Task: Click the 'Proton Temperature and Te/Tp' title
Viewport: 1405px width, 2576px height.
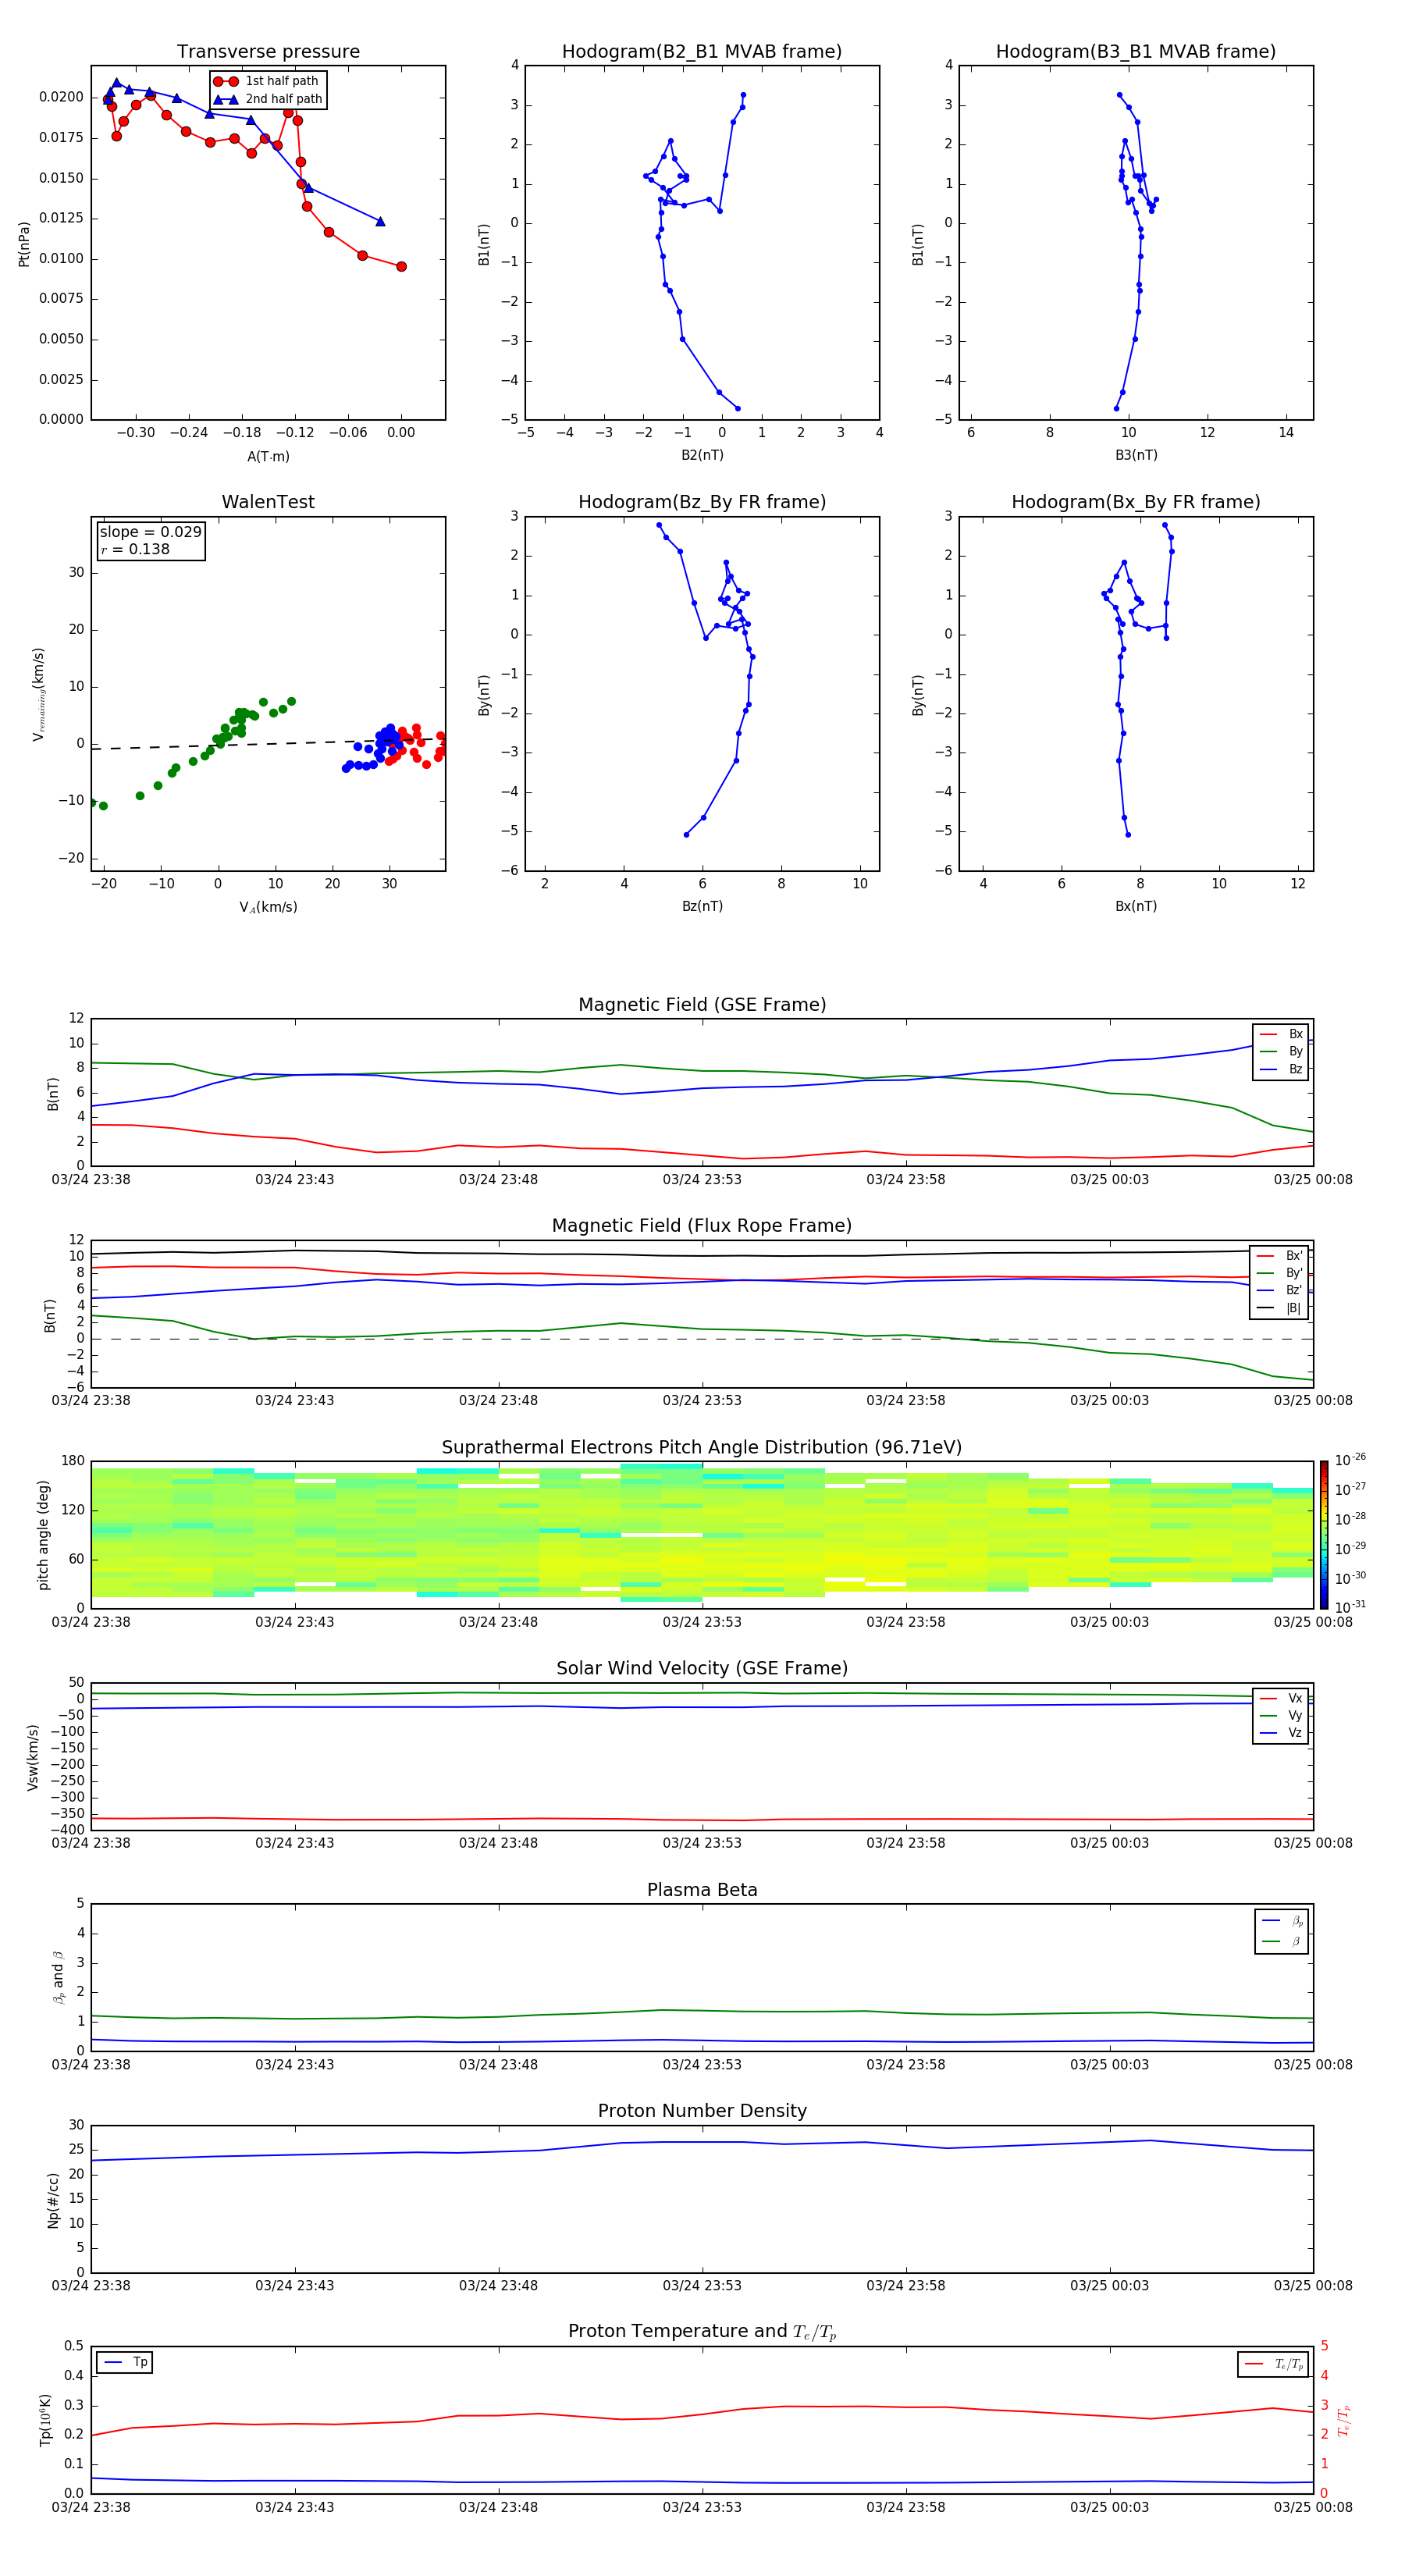Action: [x=702, y=2332]
